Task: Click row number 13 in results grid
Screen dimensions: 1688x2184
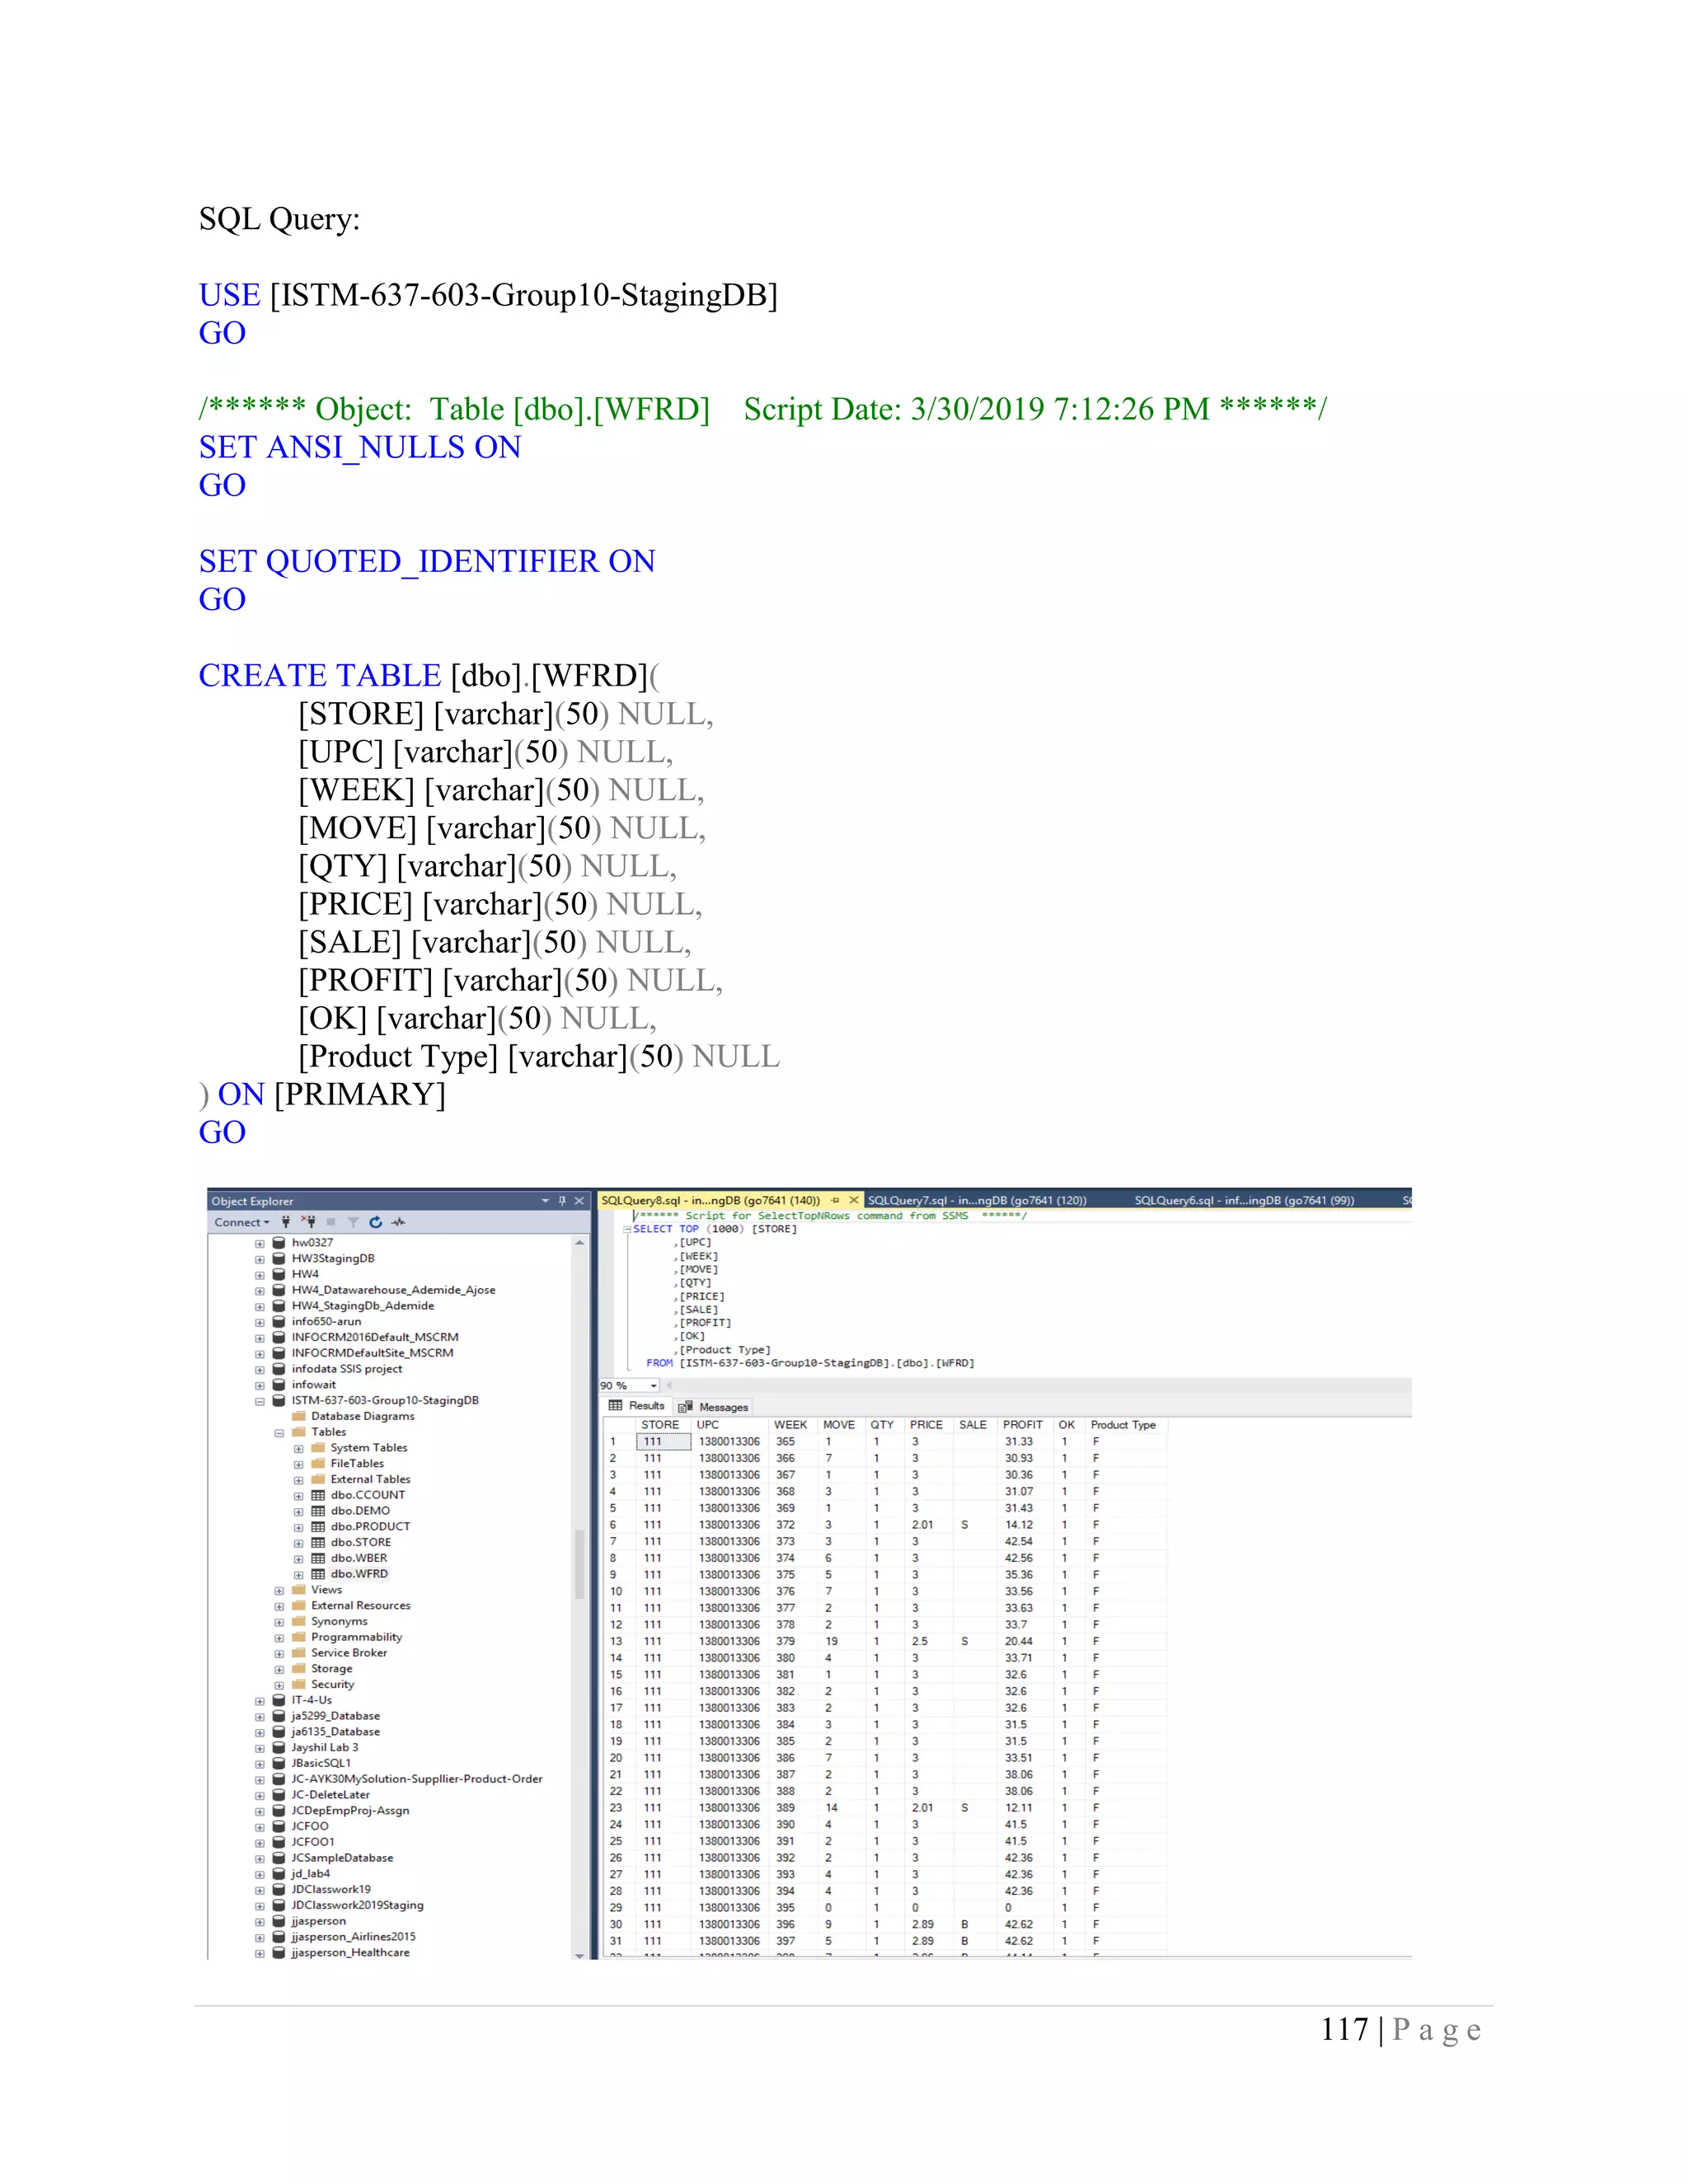Action: tap(616, 1641)
